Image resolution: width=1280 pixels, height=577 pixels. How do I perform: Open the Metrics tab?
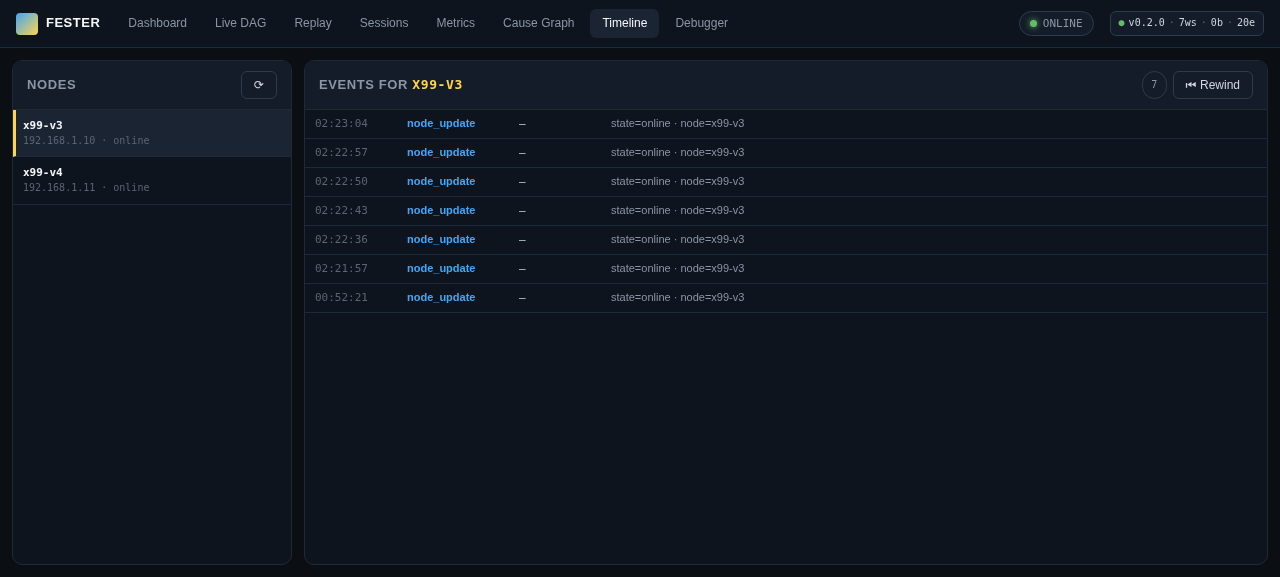(x=456, y=23)
